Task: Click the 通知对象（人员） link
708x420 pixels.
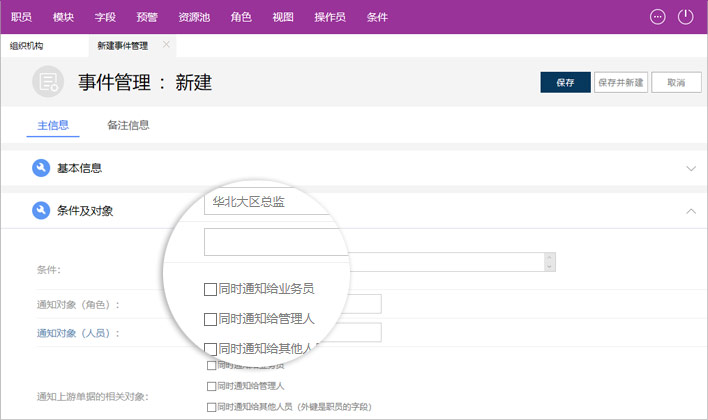Action: coord(71,333)
